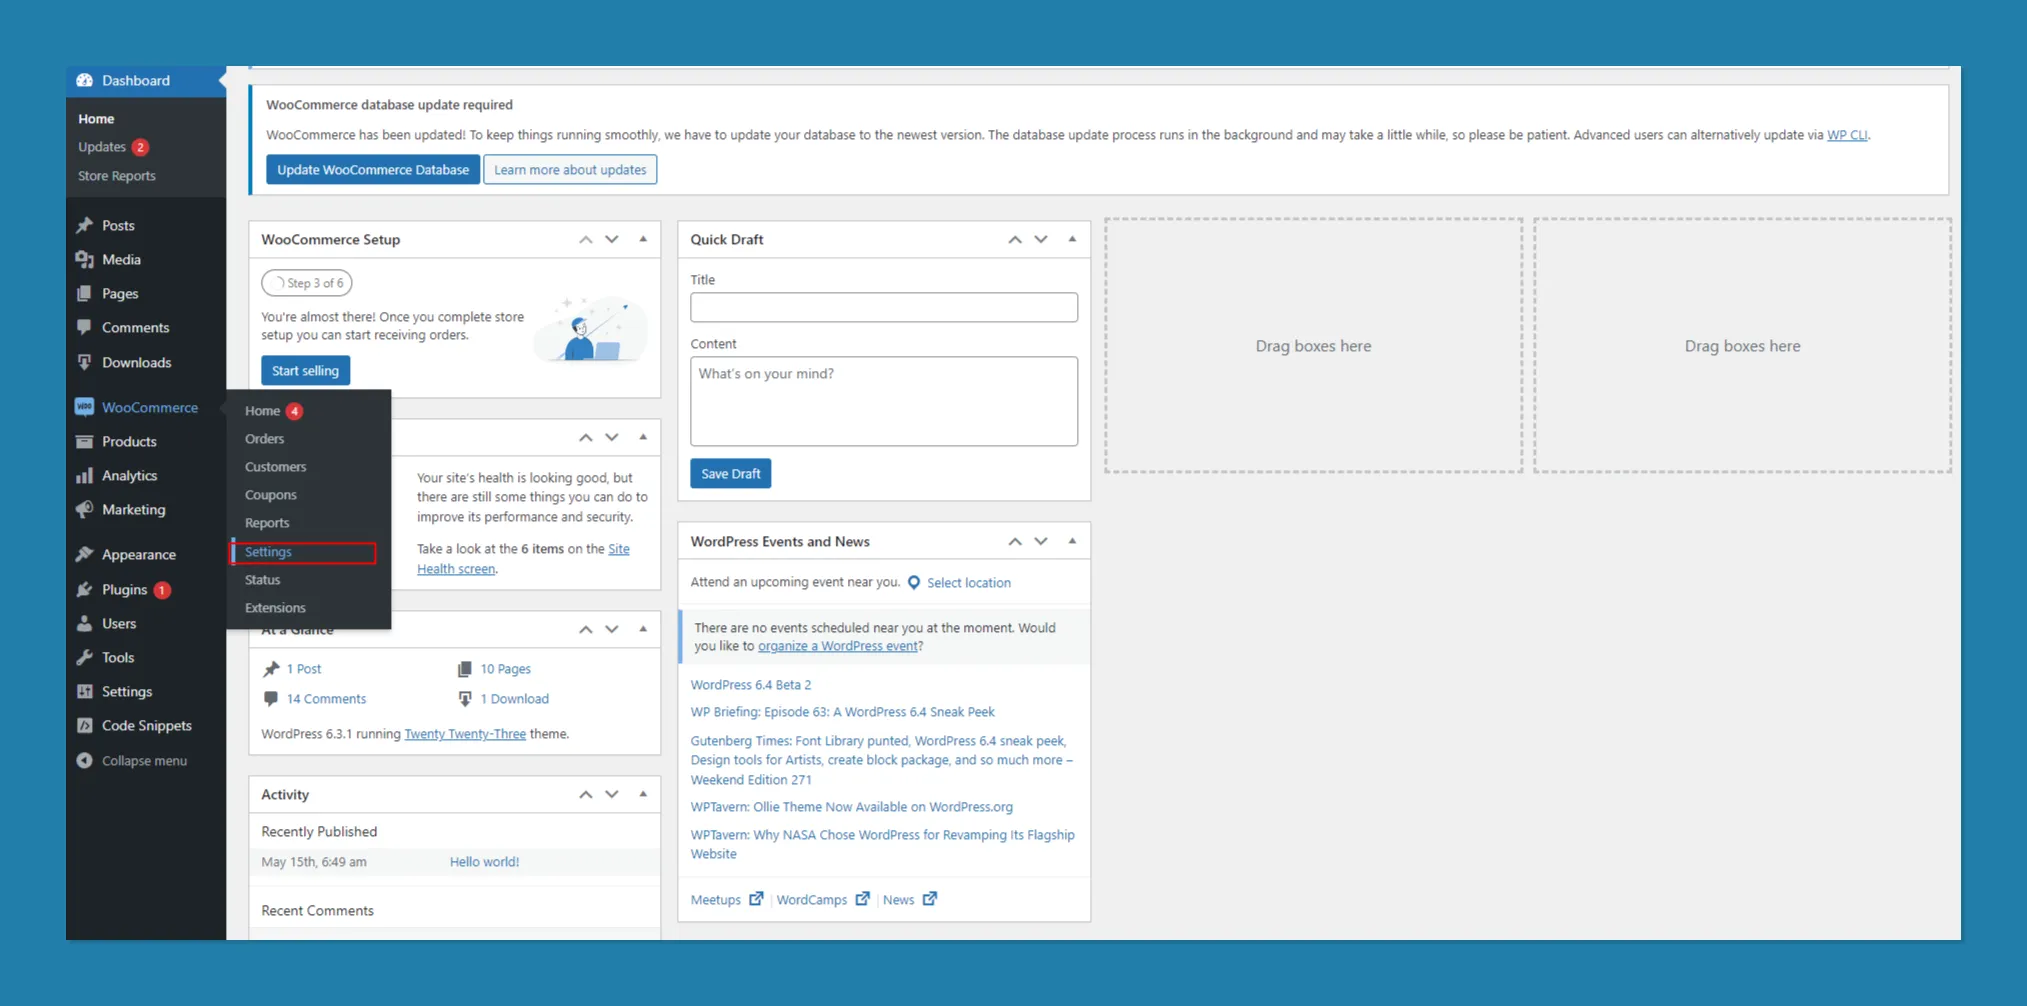Click the Analytics bar chart icon
Image resolution: width=2027 pixels, height=1006 pixels.
pos(85,475)
